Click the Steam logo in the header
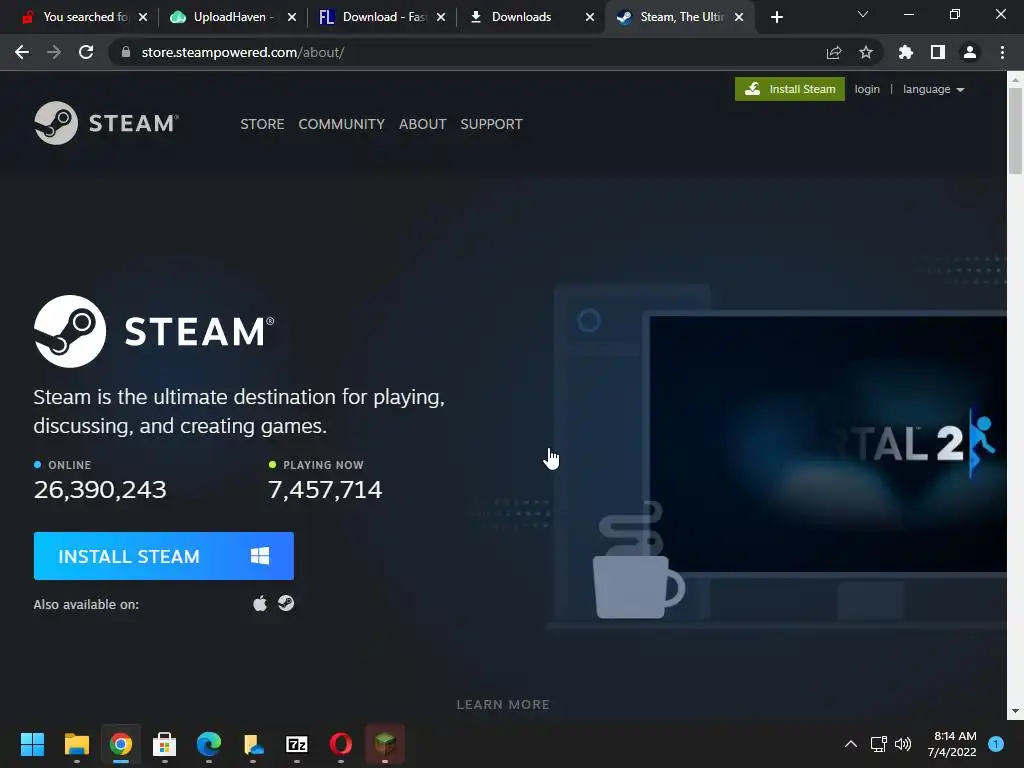 pos(106,123)
